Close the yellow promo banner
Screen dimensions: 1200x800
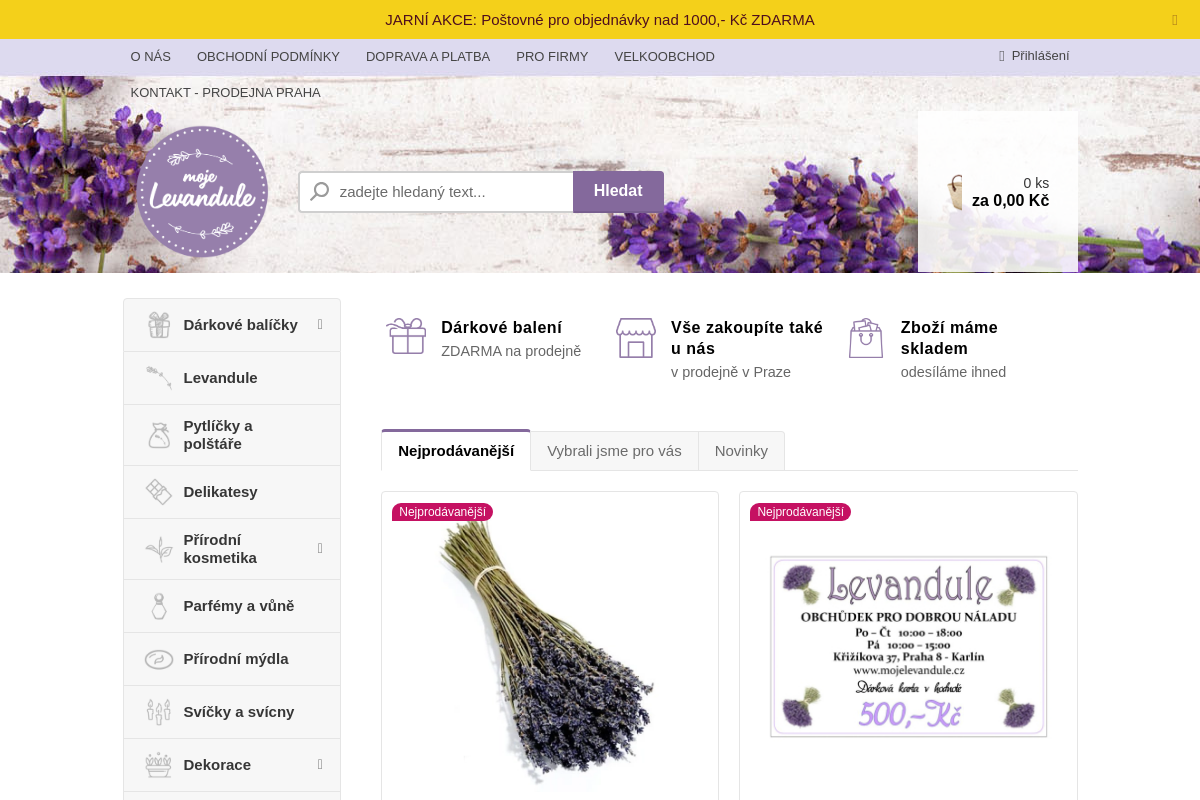pyautogui.click(x=1175, y=20)
